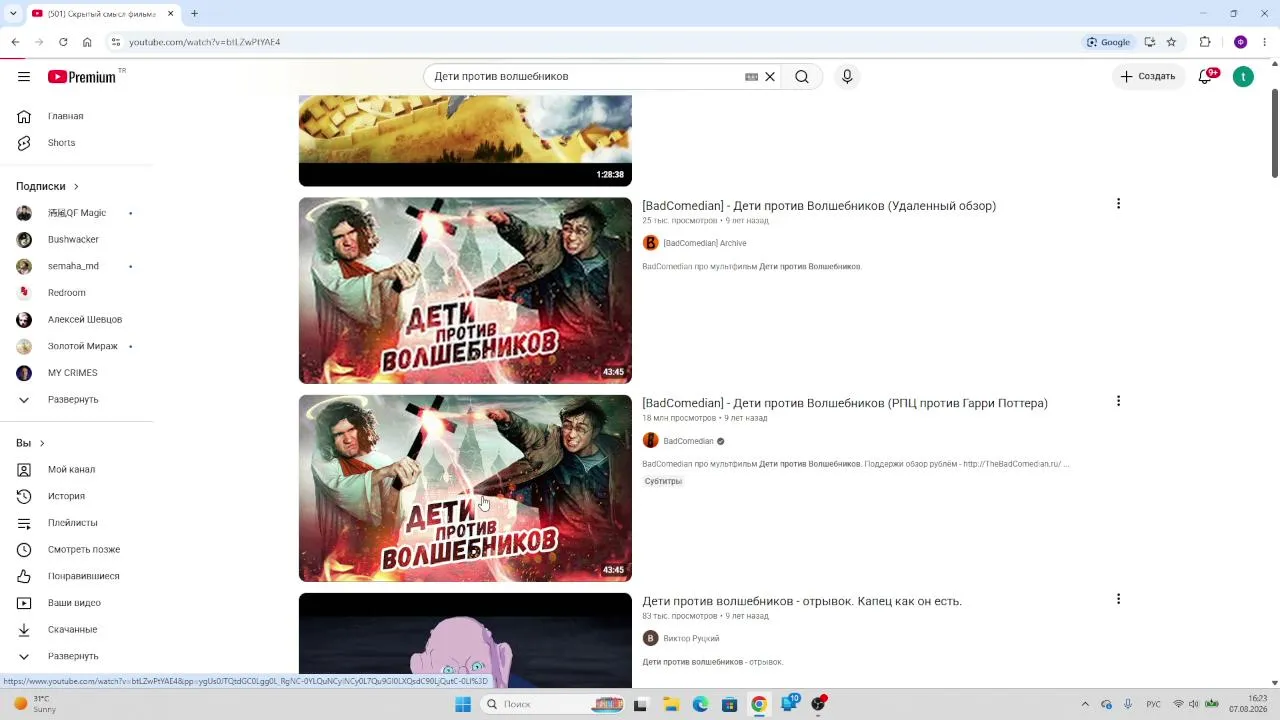Reload the current page
Image resolution: width=1280 pixels, height=720 pixels.
(x=63, y=42)
